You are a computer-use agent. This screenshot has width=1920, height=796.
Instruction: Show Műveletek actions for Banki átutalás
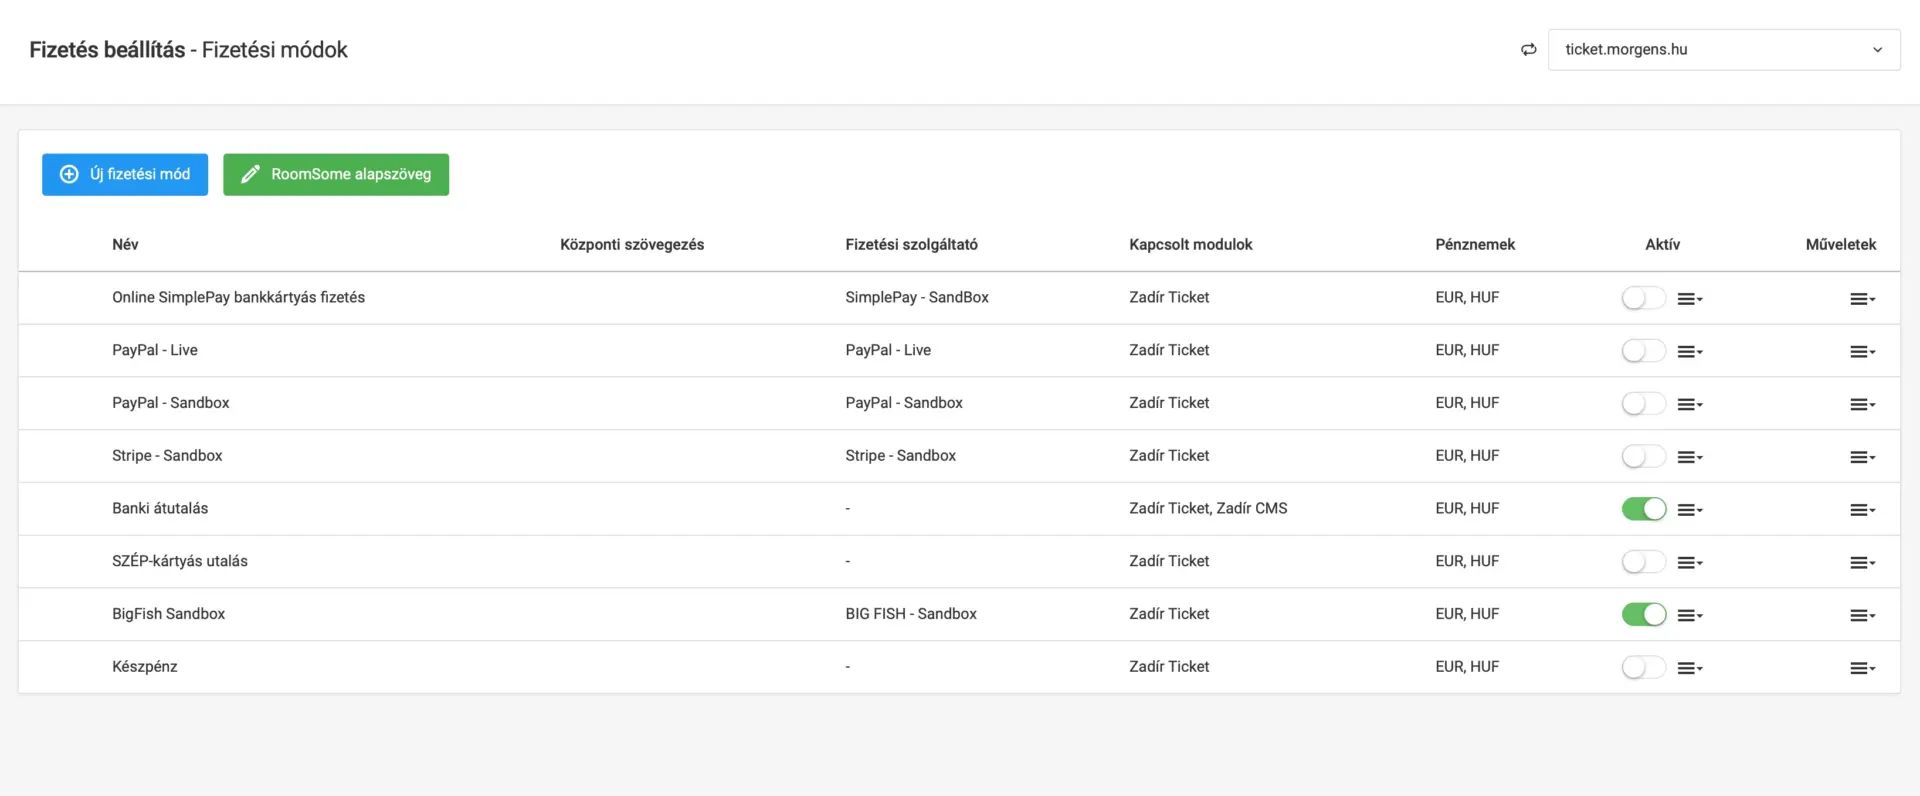pos(1862,510)
